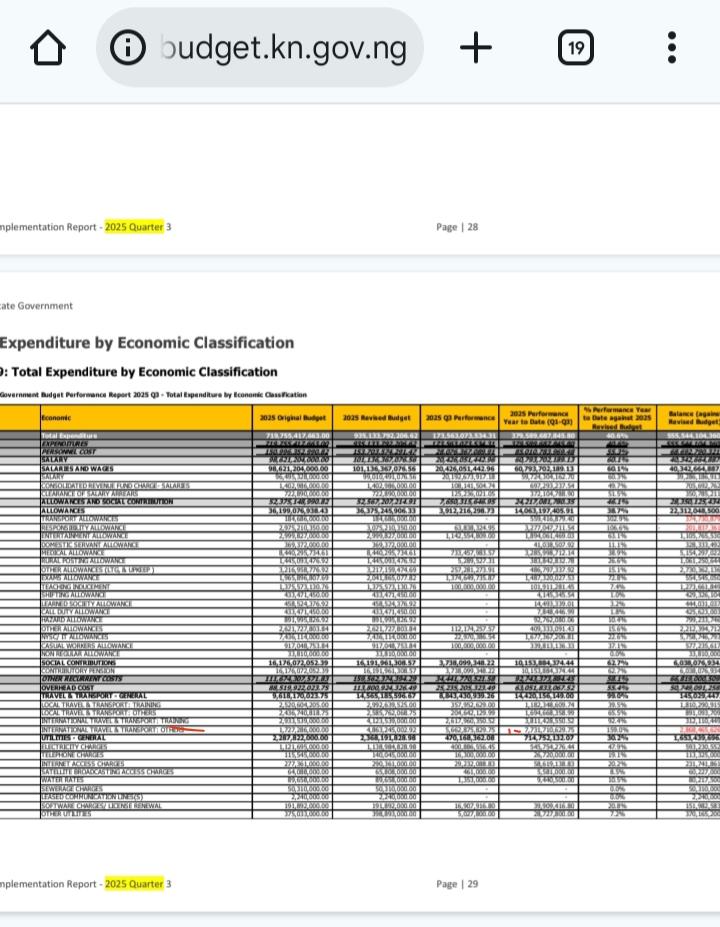Open the browser three-dot overflow menu

pos(672,47)
